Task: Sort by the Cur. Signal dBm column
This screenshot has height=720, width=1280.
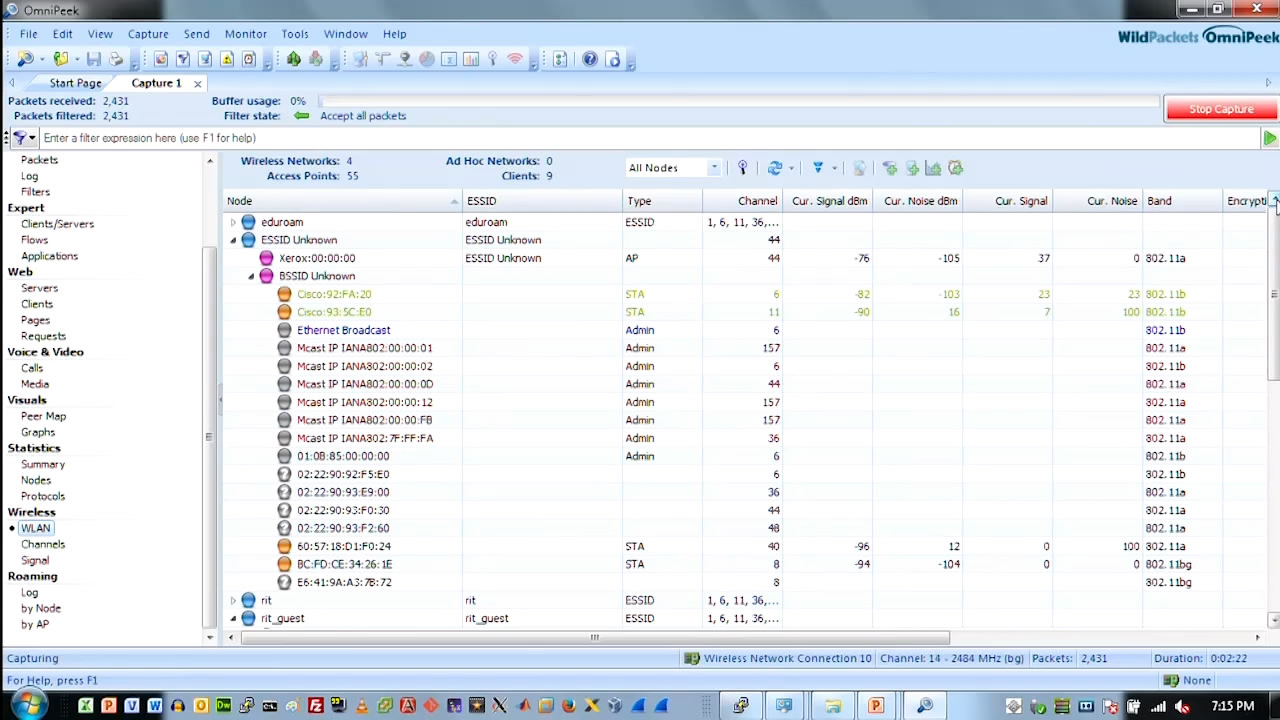Action: [x=829, y=201]
